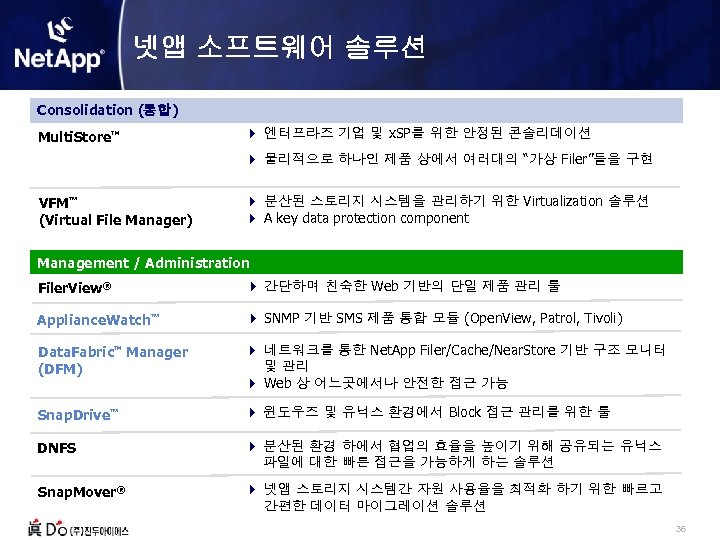The height and width of the screenshot is (540, 720).
Task: Click the 진두아이에스 company logo
Action: coord(79,528)
